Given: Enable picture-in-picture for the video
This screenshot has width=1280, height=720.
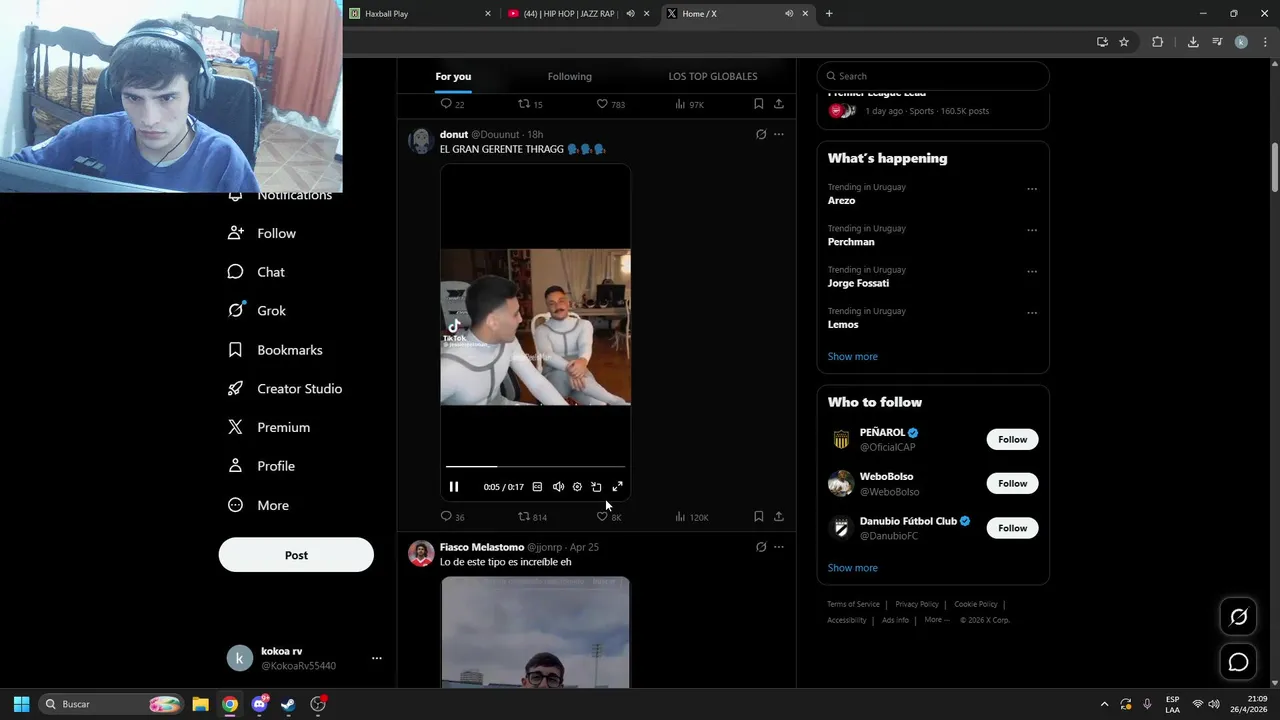Looking at the screenshot, I should tap(596, 487).
